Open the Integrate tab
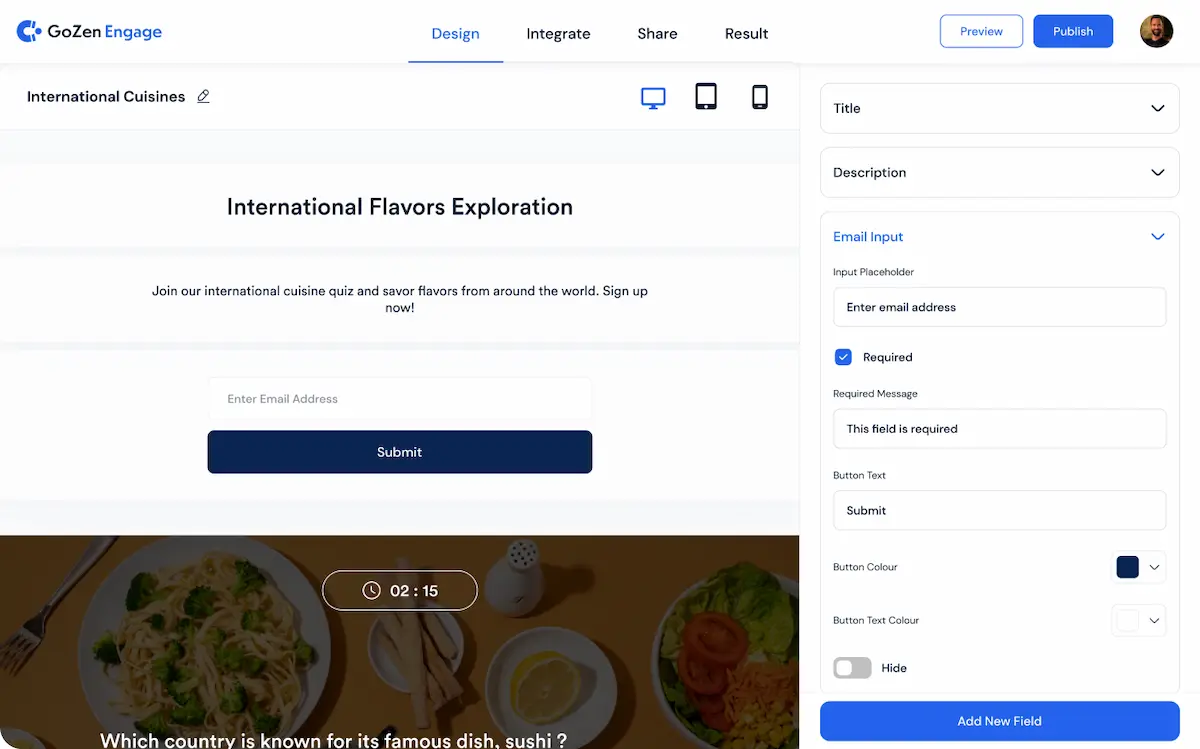This screenshot has width=1200, height=749. coord(558,34)
